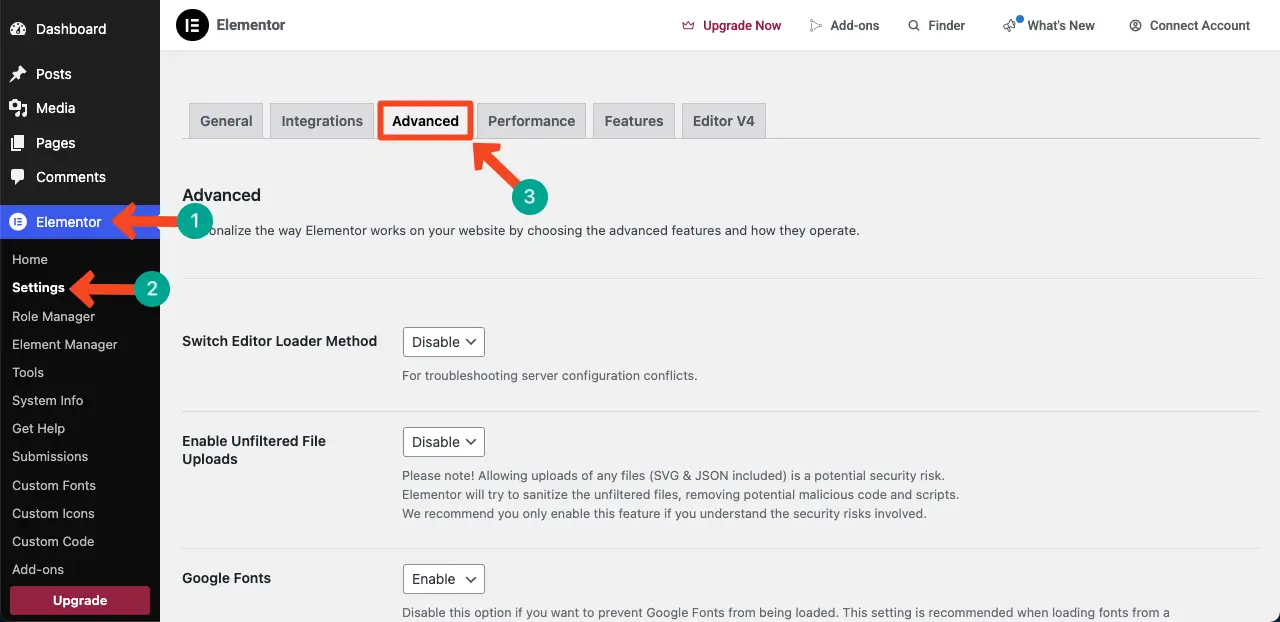Screen dimensions: 1280x622
Task: Open Element Manager submenu item
Action: tap(65, 344)
